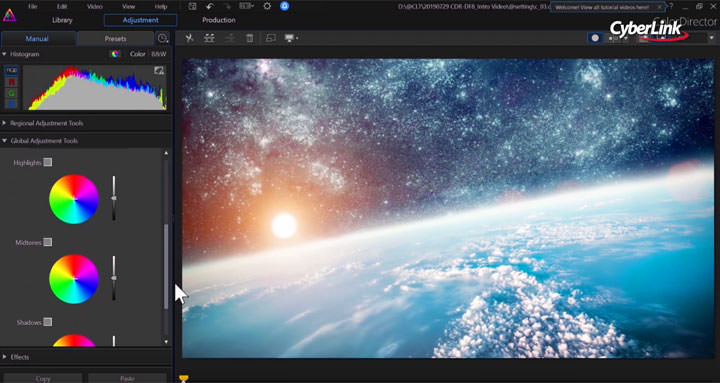Image resolution: width=720 pixels, height=383 pixels.
Task: Click the adjustment panel scroll down arrow
Action: pos(166,342)
